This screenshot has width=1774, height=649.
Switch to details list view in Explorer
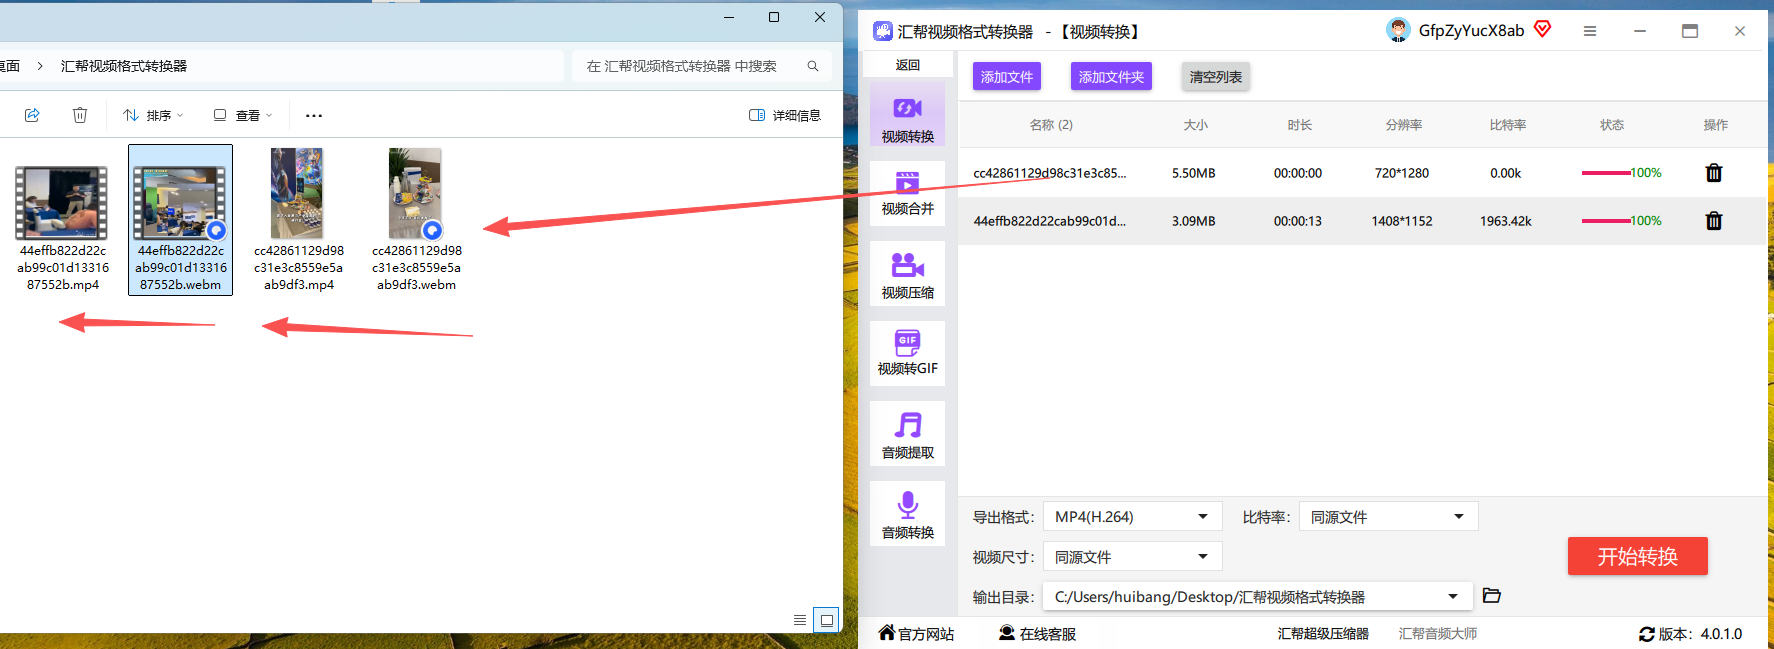(x=799, y=620)
